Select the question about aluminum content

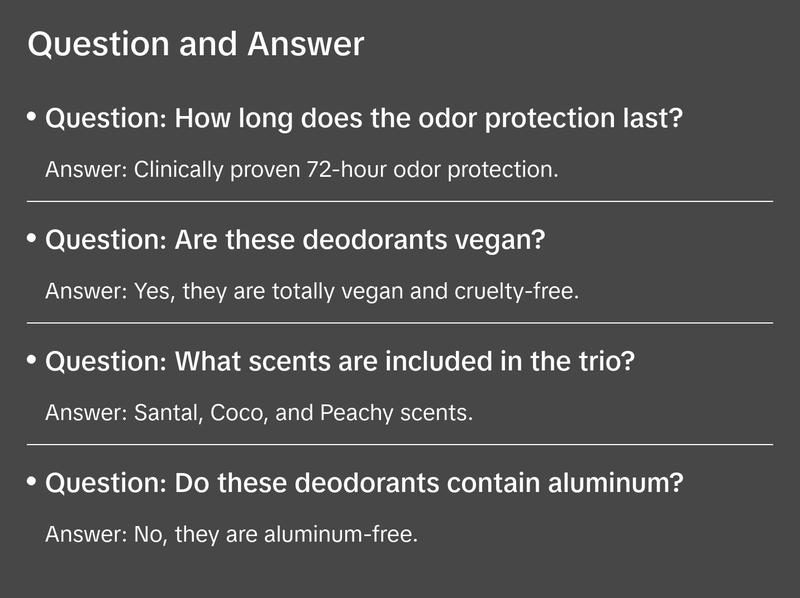click(364, 483)
